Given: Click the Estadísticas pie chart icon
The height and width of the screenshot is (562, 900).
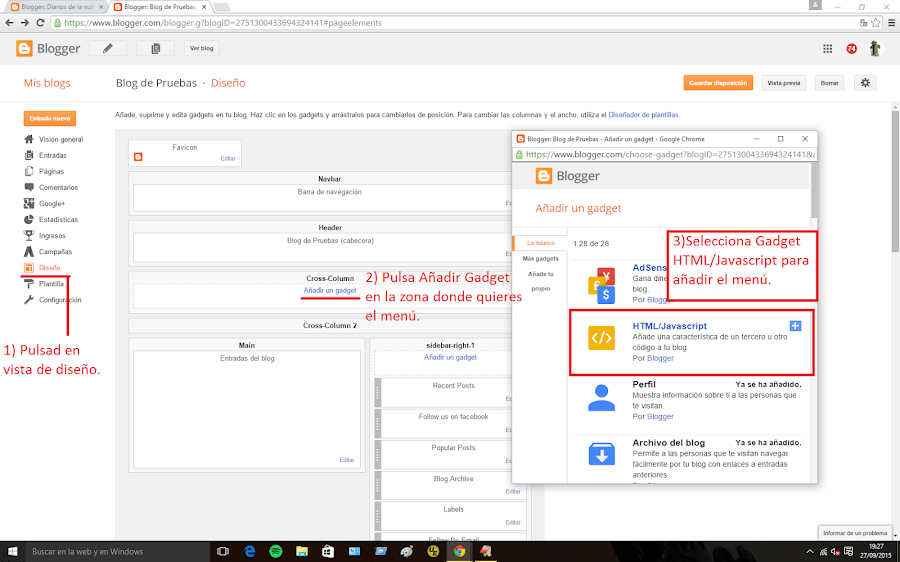Looking at the screenshot, I should [29, 219].
